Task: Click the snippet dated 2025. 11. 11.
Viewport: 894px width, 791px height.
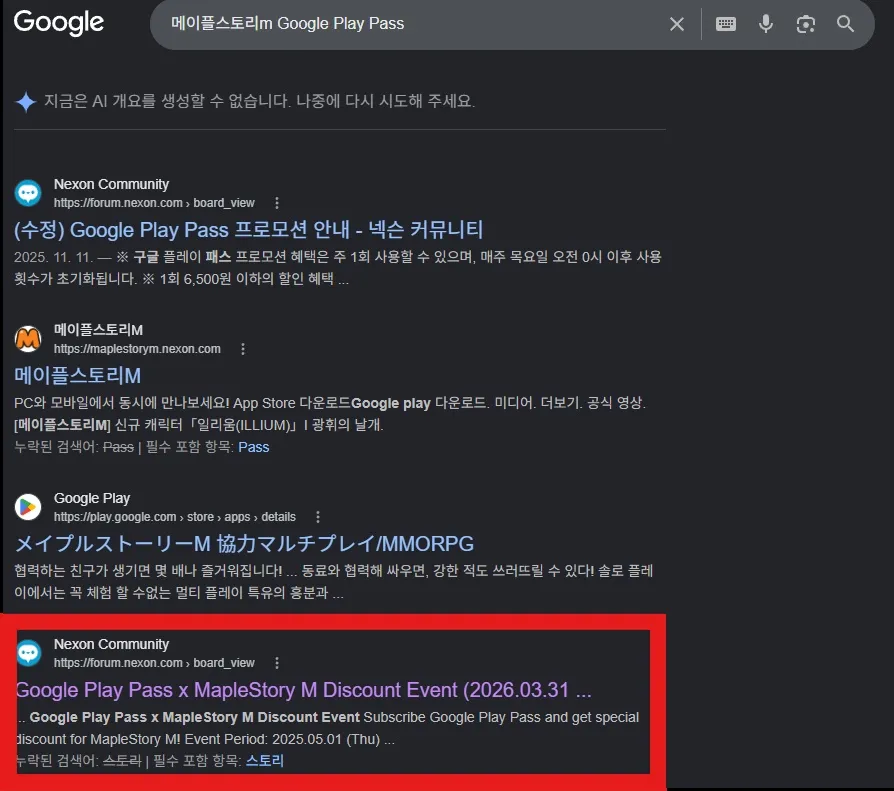Action: (x=338, y=268)
